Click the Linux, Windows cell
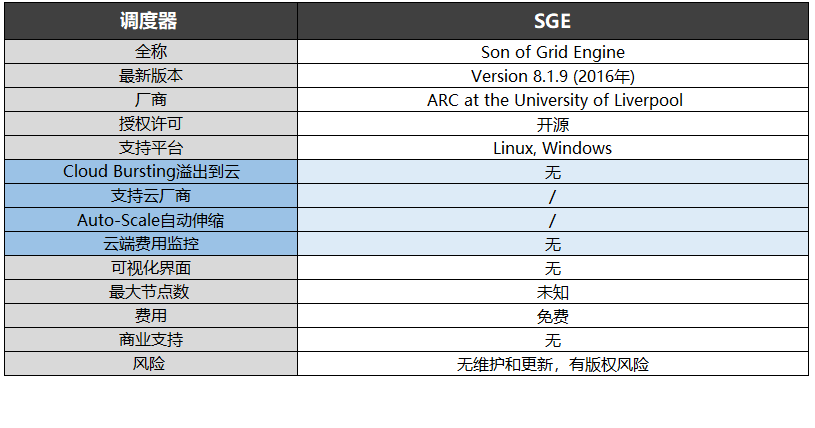This screenshot has height=428, width=815. click(552, 148)
